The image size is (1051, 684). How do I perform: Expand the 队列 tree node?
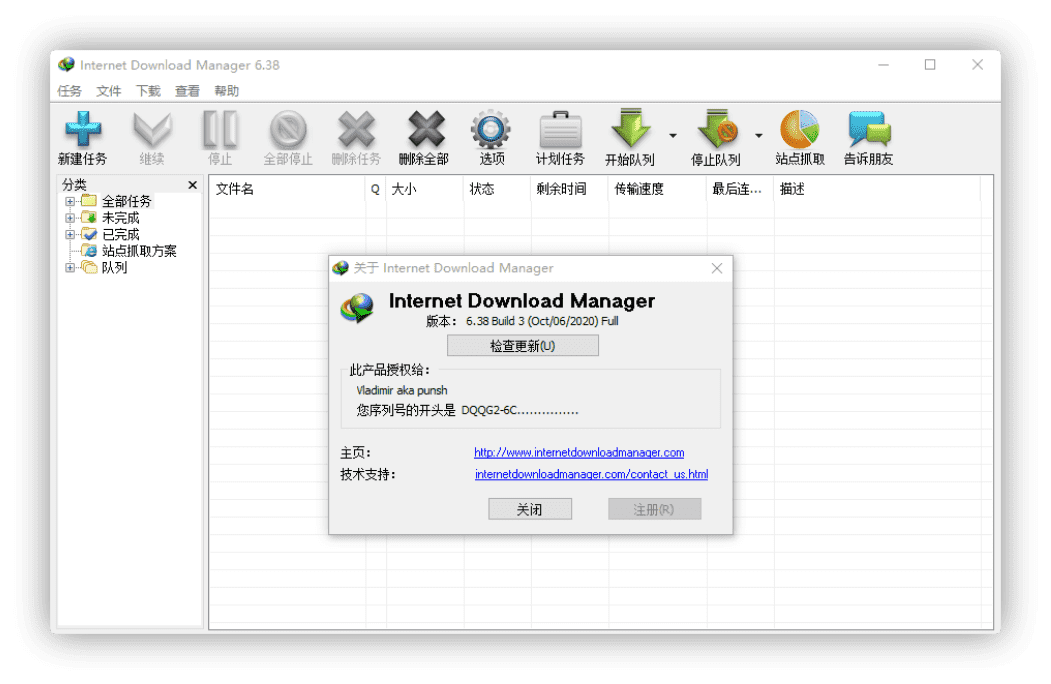click(70, 268)
